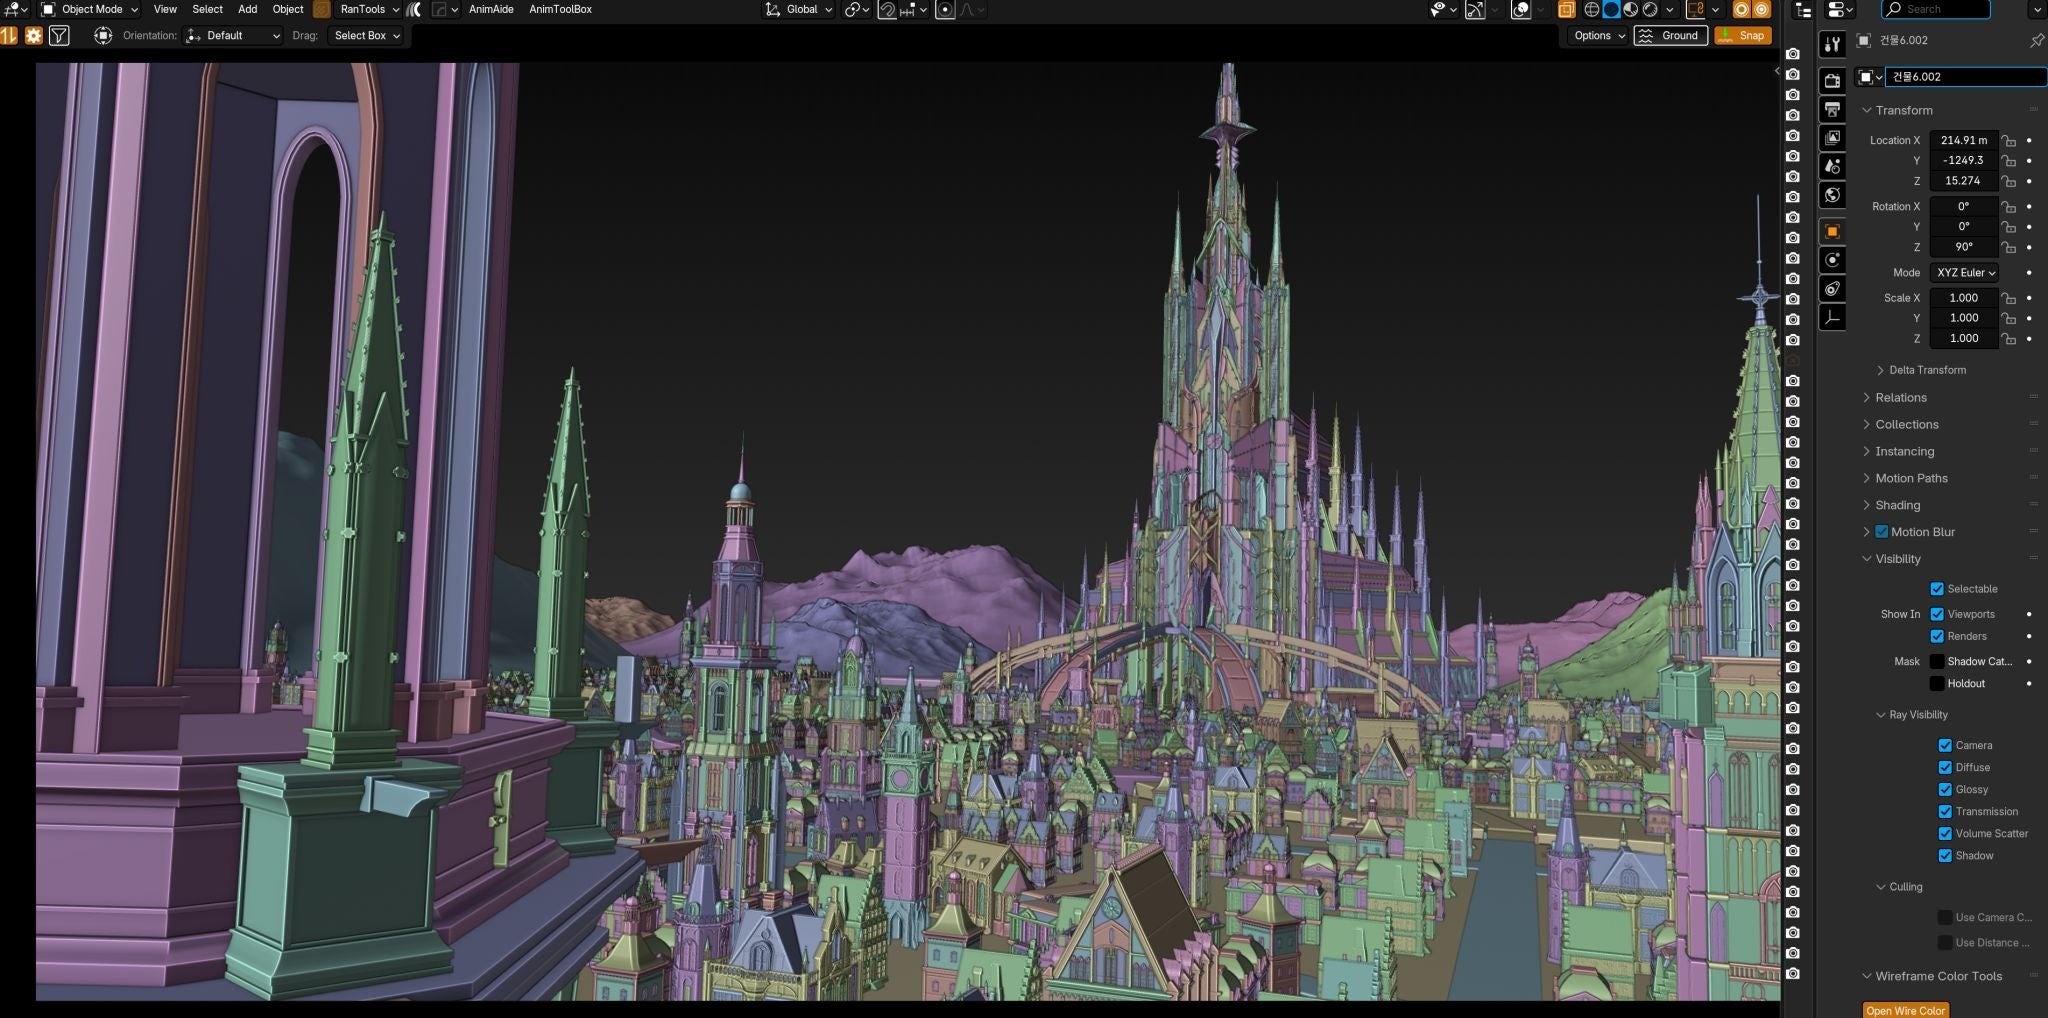Lock the Location X value
The width and height of the screenshot is (2048, 1018).
pos(2008,141)
